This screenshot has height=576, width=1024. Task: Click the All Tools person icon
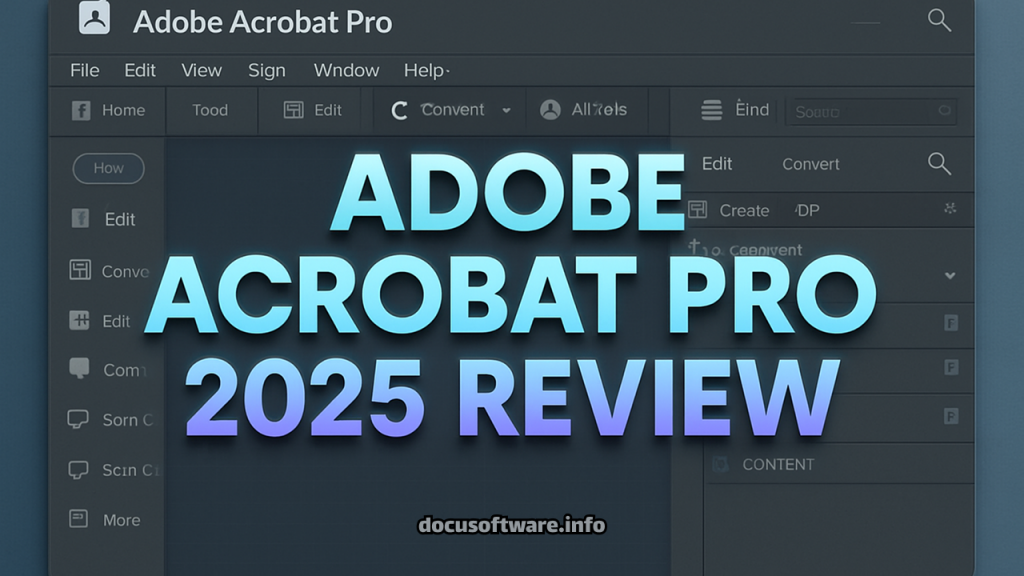(550, 111)
